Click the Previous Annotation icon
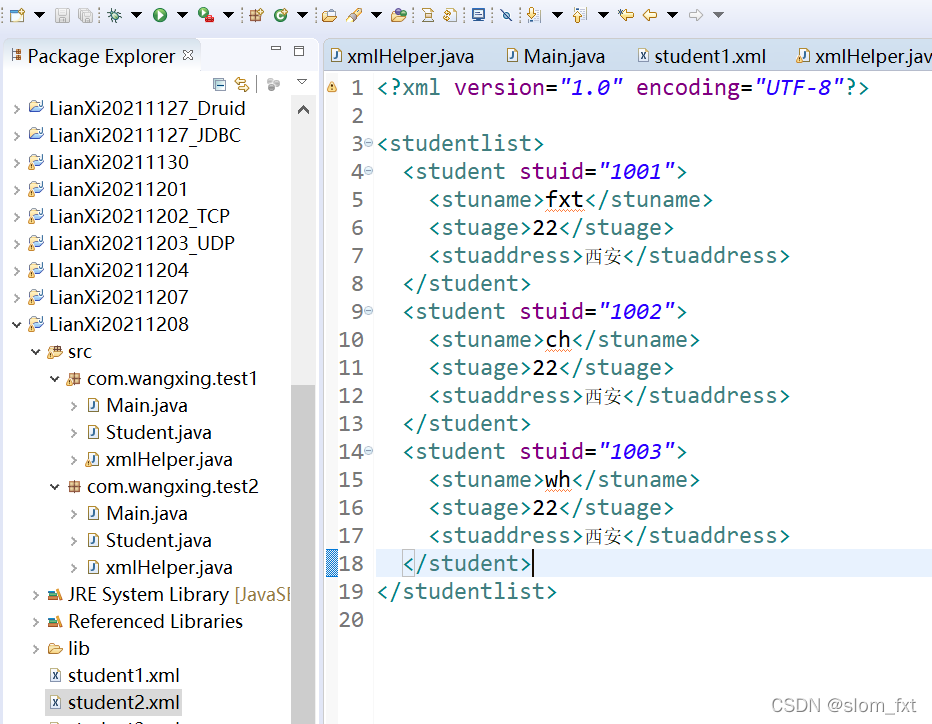Screen dimensions: 932x724 pyautogui.click(x=580, y=15)
